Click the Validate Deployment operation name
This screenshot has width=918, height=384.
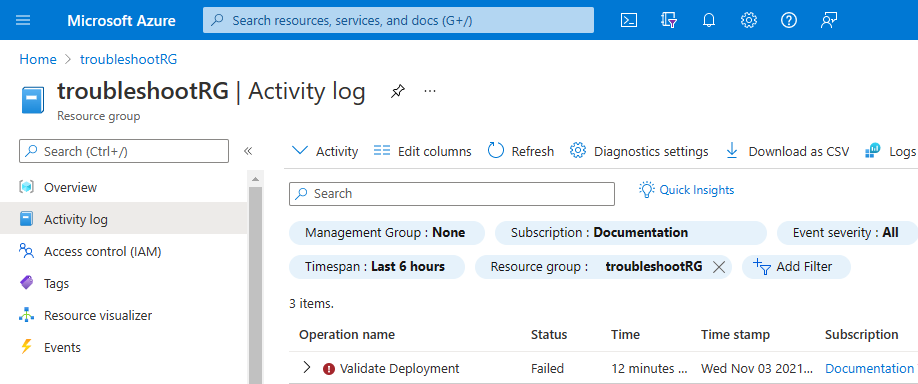(400, 369)
